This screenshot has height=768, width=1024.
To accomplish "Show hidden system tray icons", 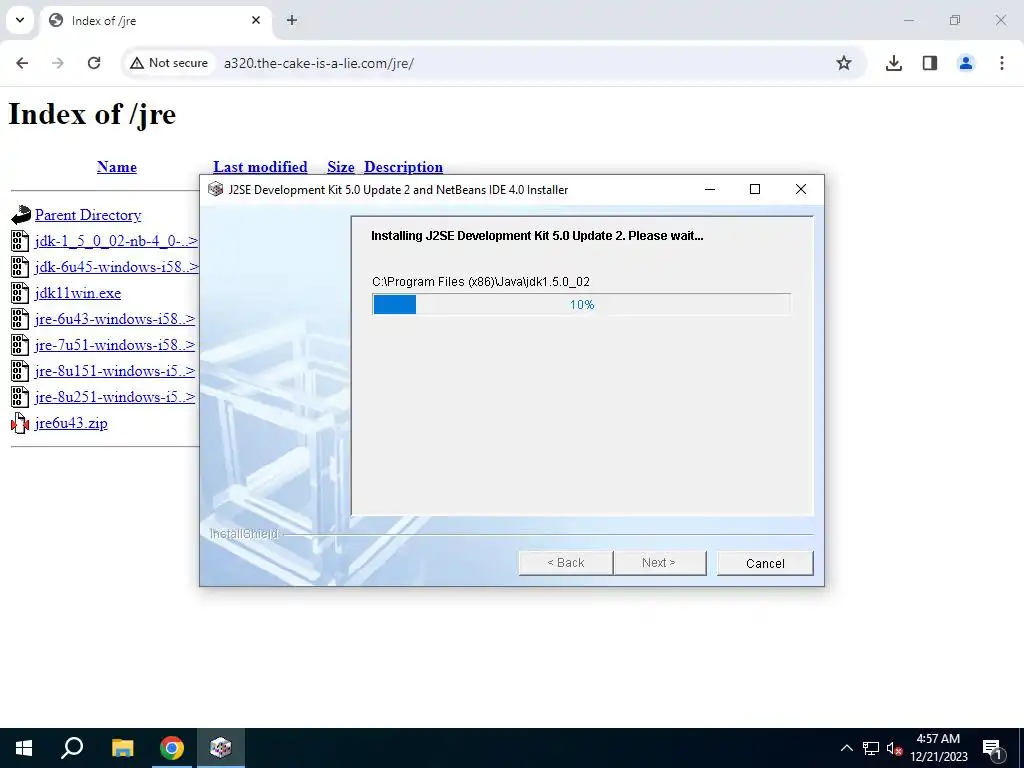I will coord(846,748).
